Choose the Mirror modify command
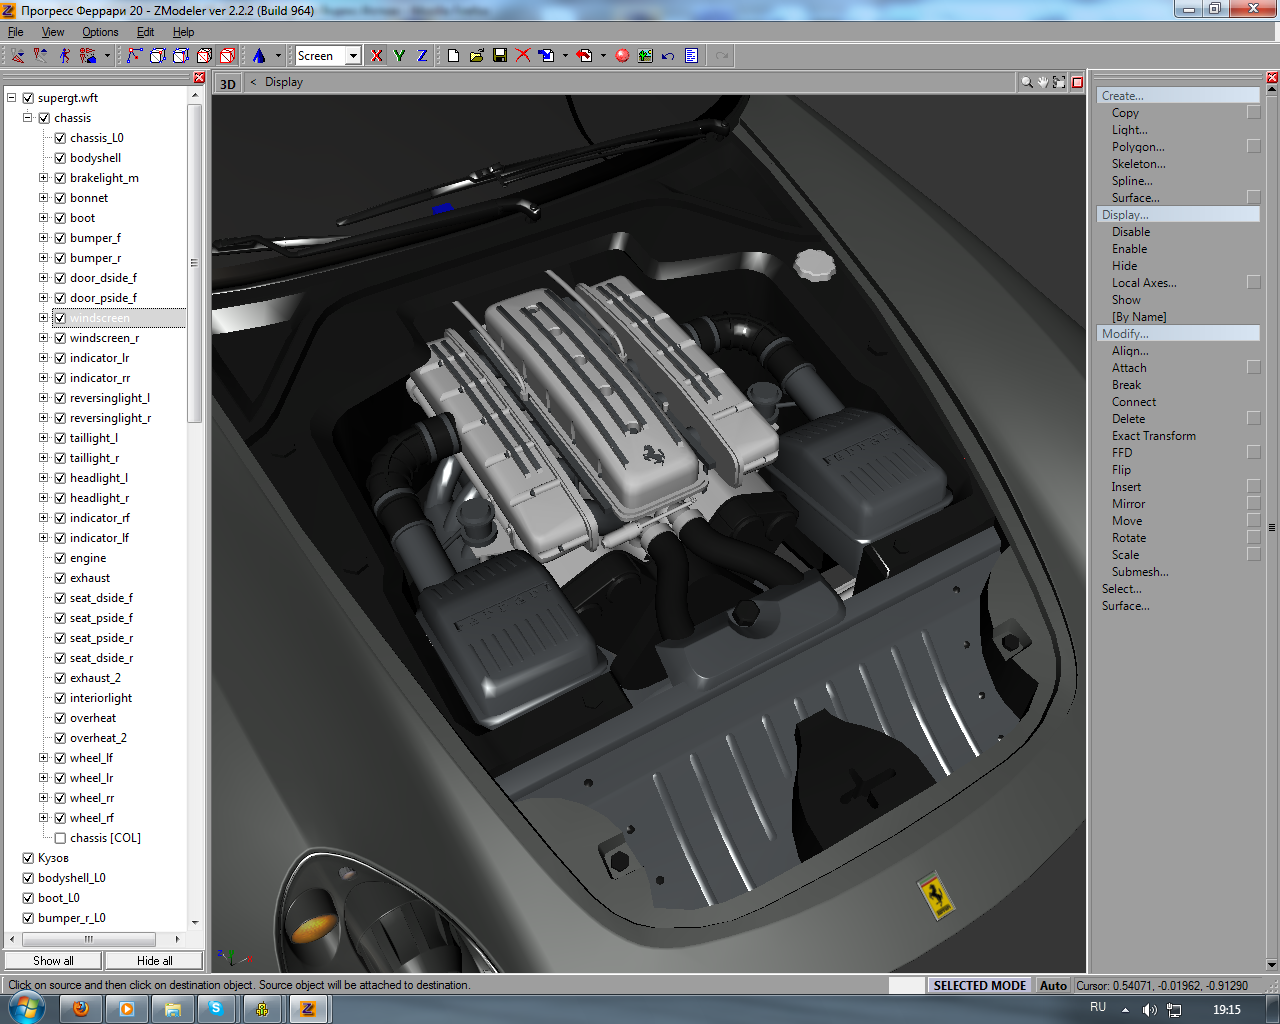 pyautogui.click(x=1128, y=504)
